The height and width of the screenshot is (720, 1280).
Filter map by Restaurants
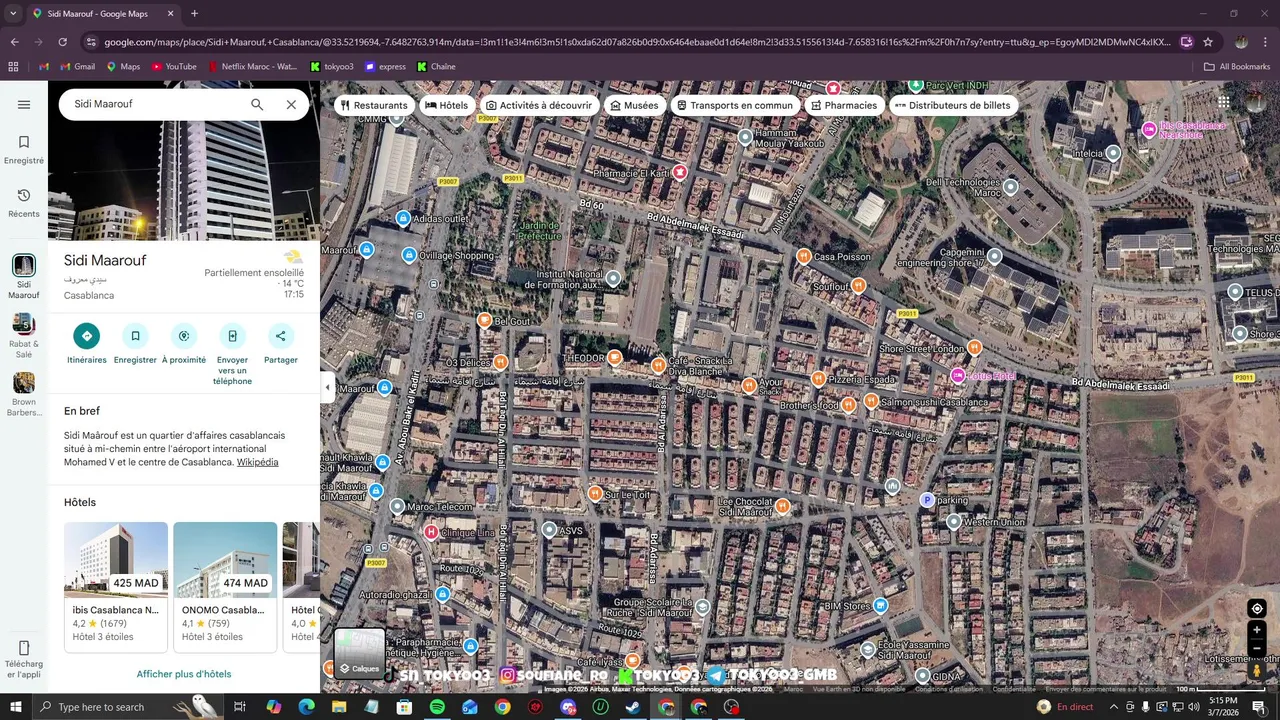pyautogui.click(x=373, y=105)
